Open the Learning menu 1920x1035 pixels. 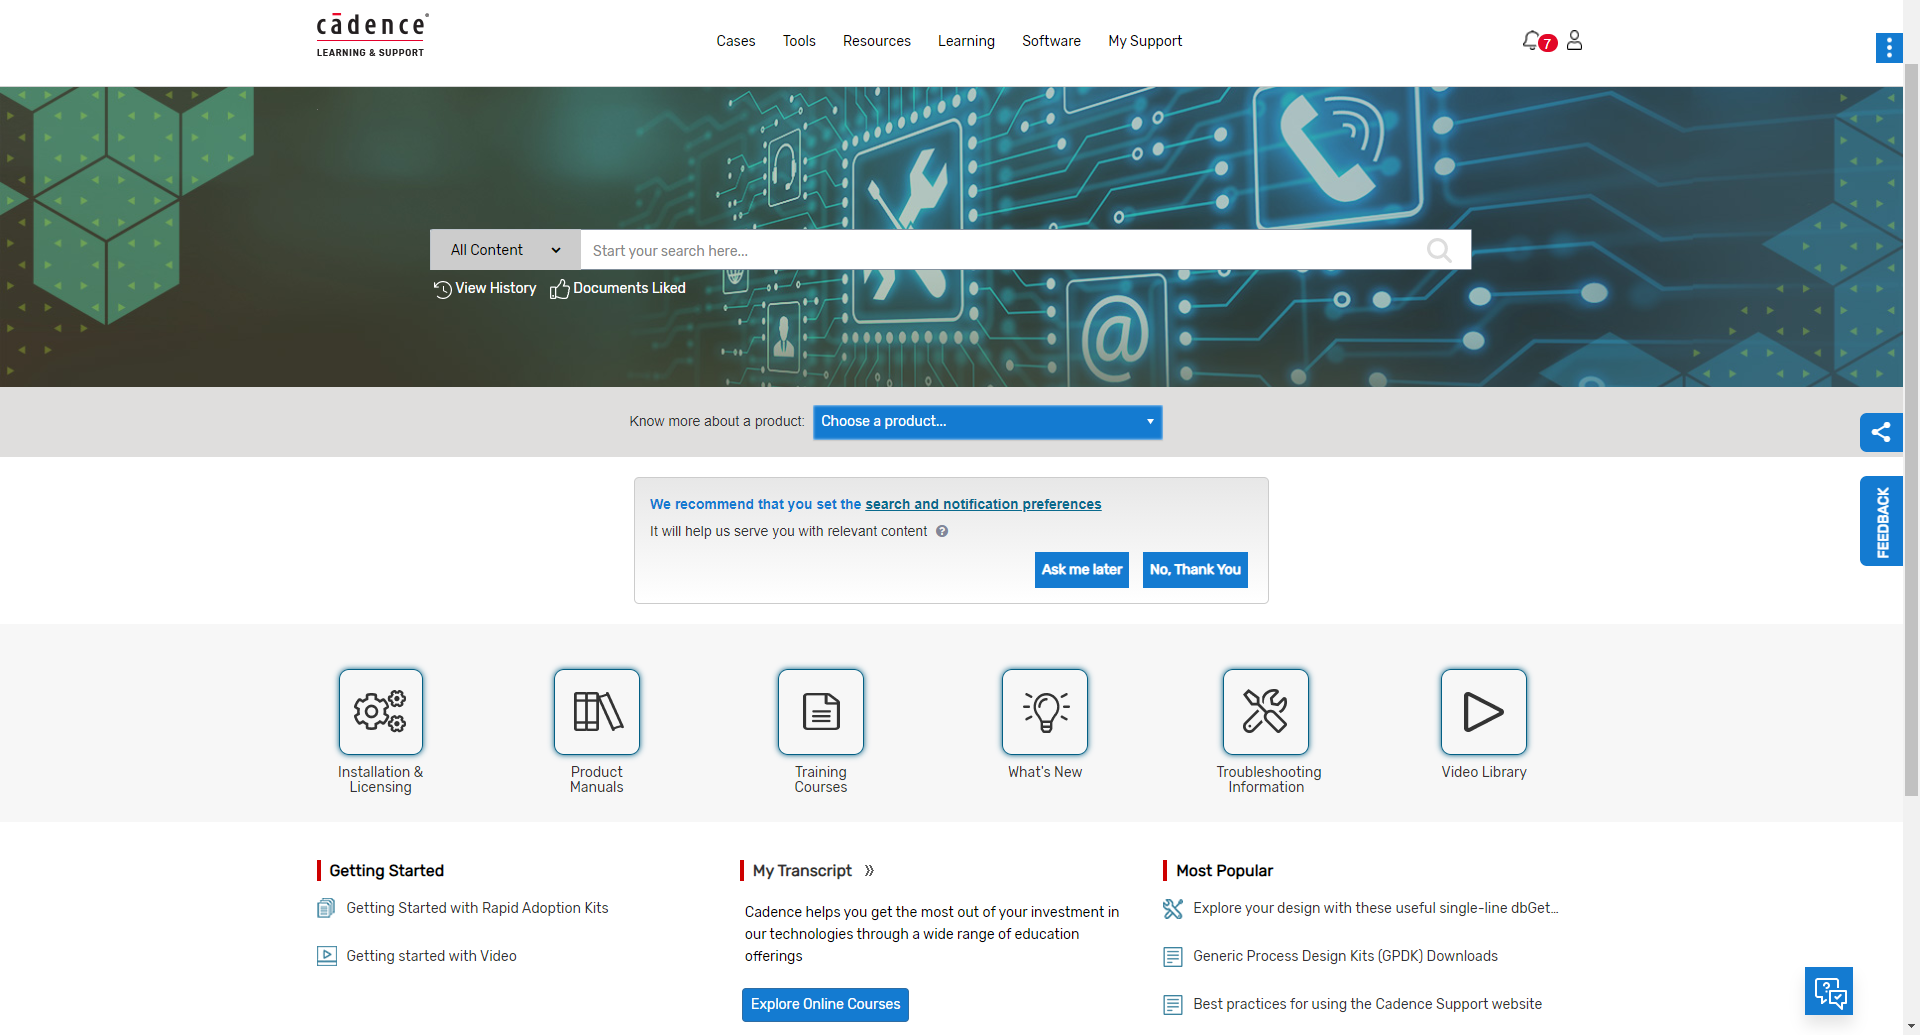click(965, 41)
